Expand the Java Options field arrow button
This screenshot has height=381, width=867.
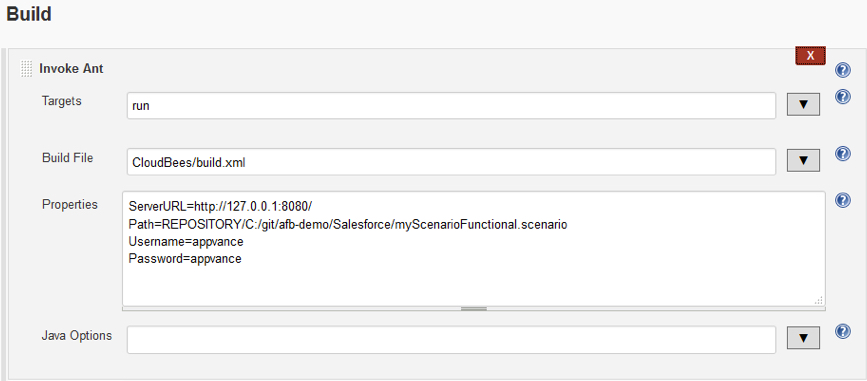tap(803, 338)
